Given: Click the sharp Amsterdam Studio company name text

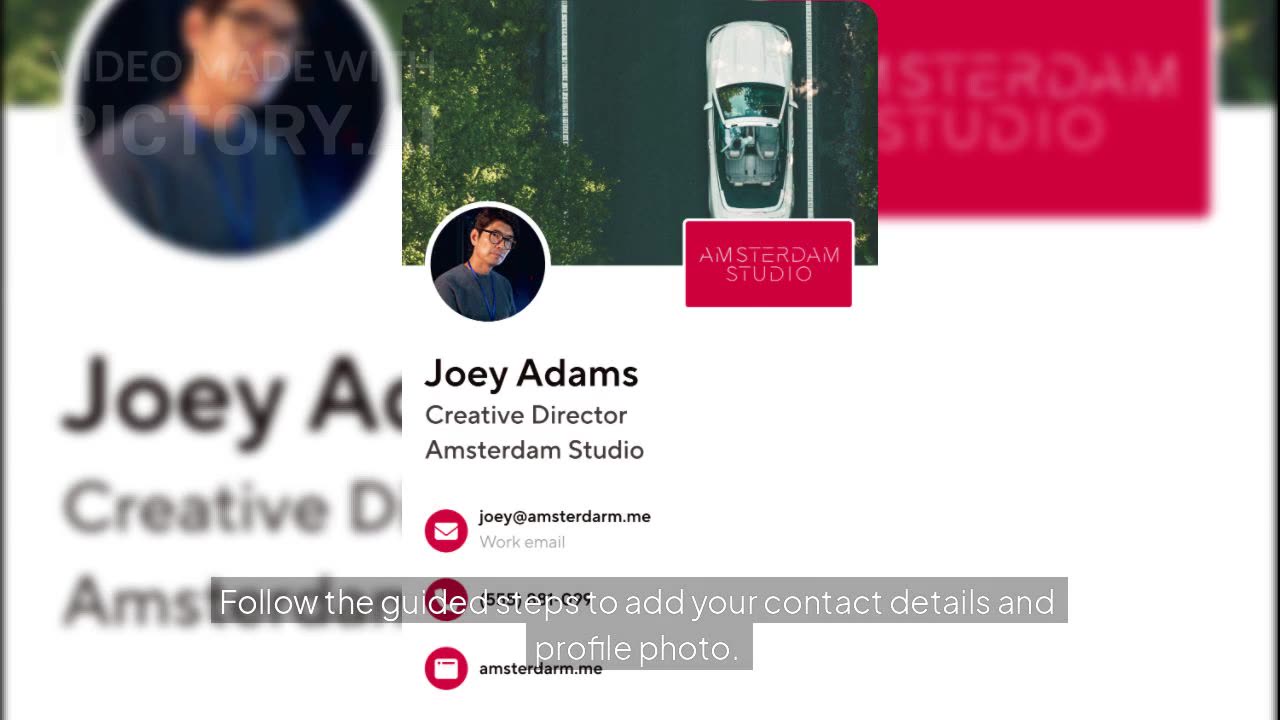Looking at the screenshot, I should click(x=534, y=450).
